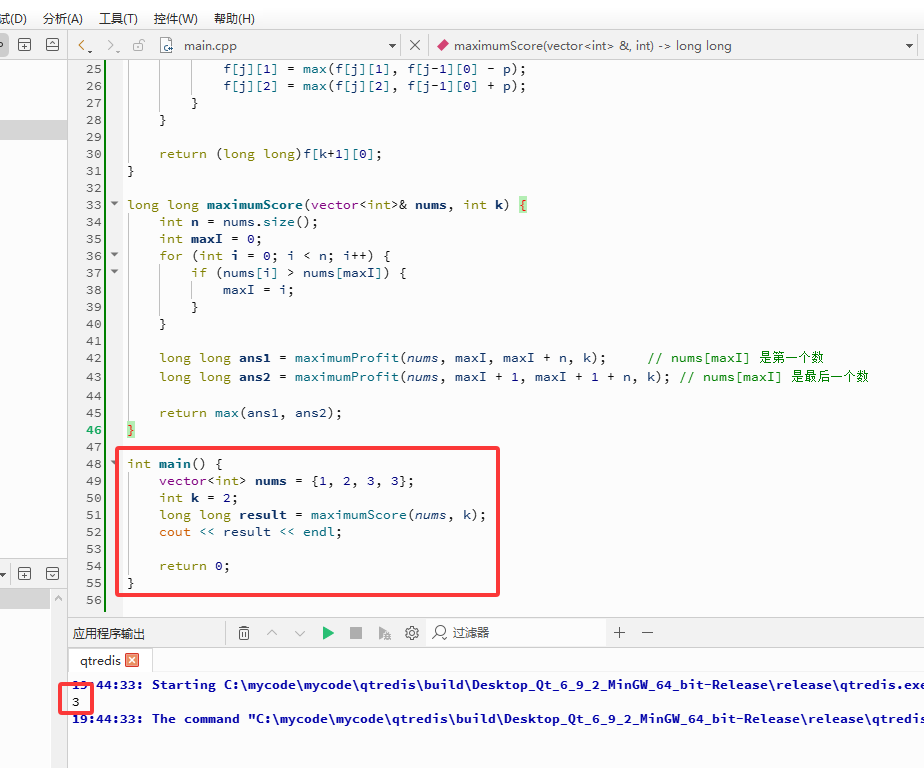Viewport: 924px width, 768px height.
Task: Close the lower sidebar panel
Action: point(52,573)
